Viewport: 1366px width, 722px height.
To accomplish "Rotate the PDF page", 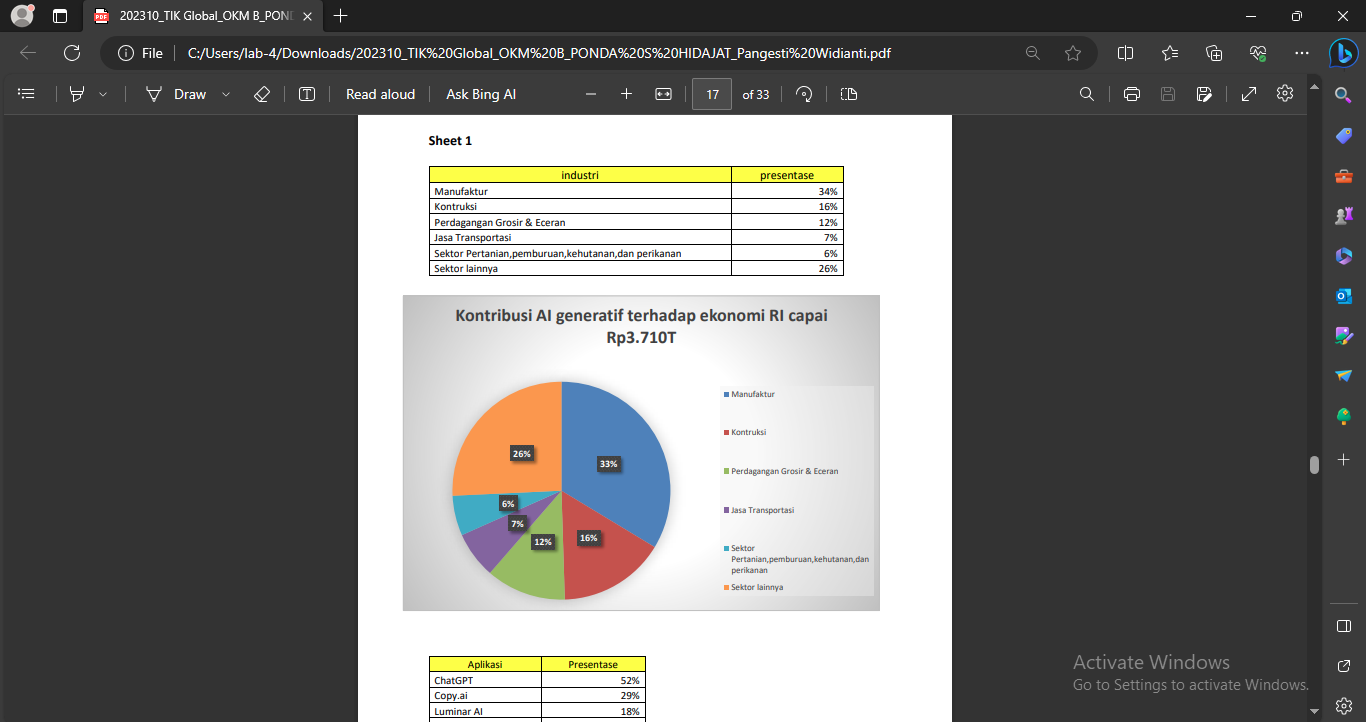I will pos(804,94).
